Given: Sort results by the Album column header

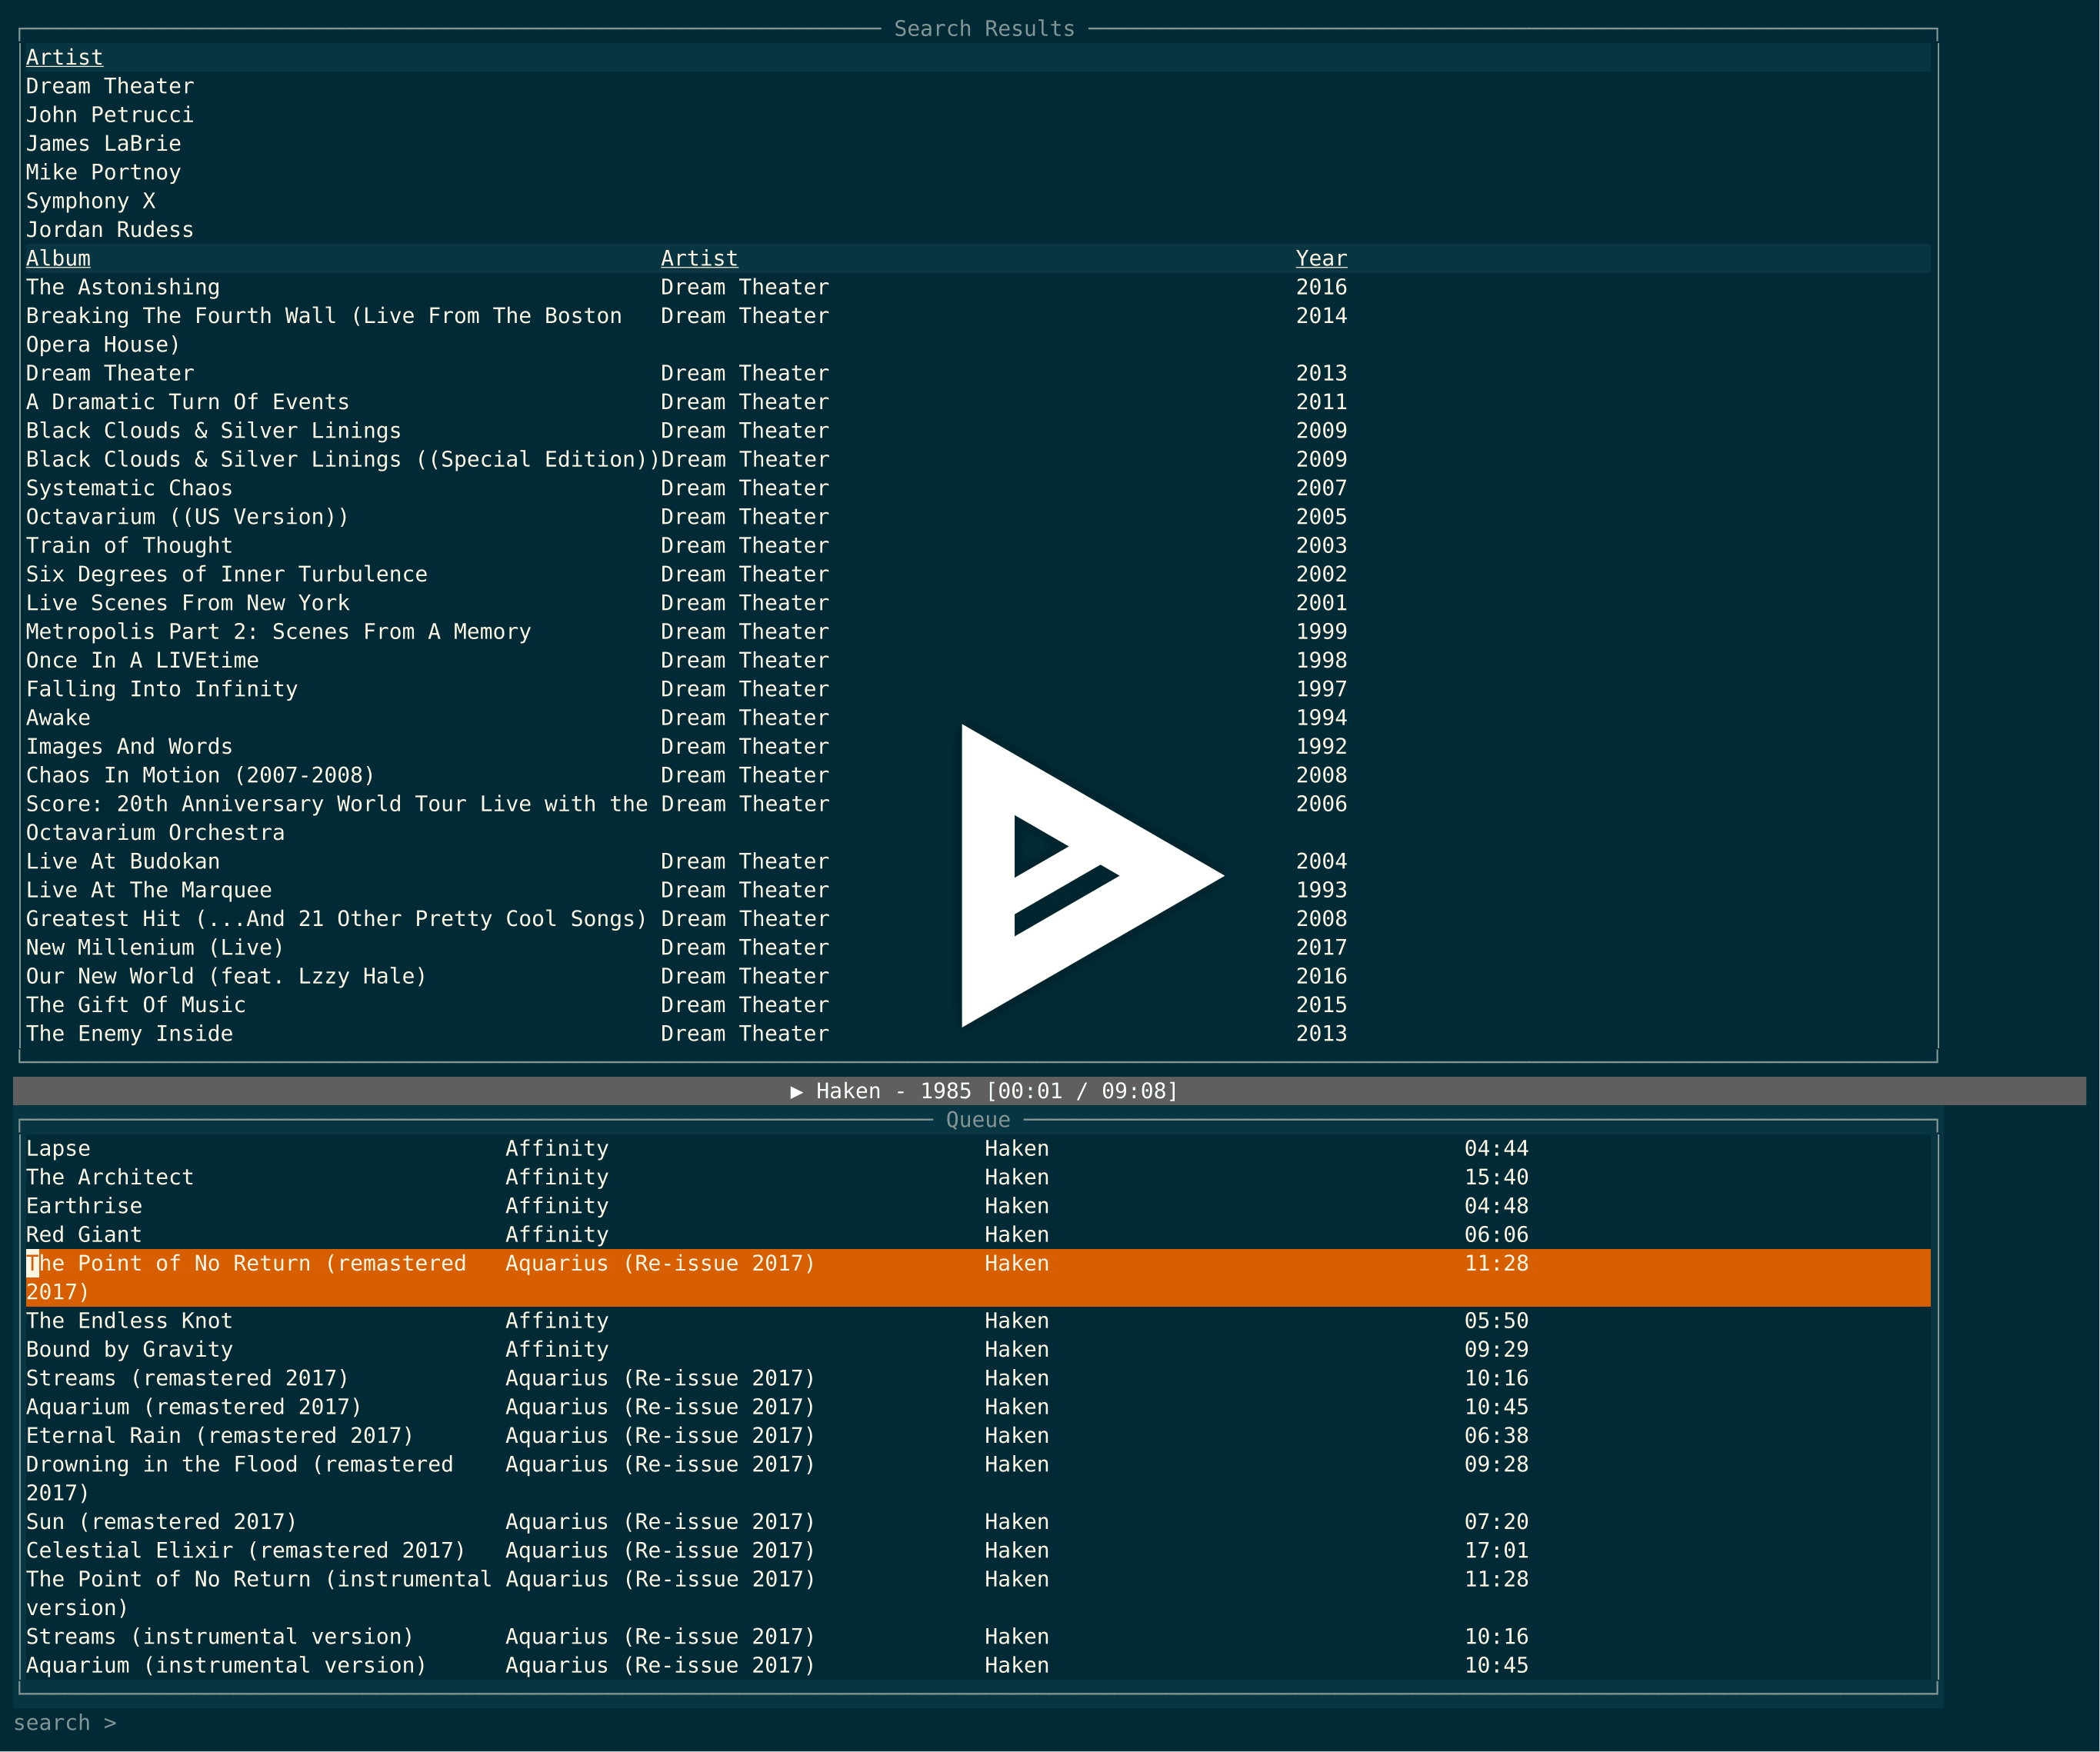Looking at the screenshot, I should click(x=57, y=258).
